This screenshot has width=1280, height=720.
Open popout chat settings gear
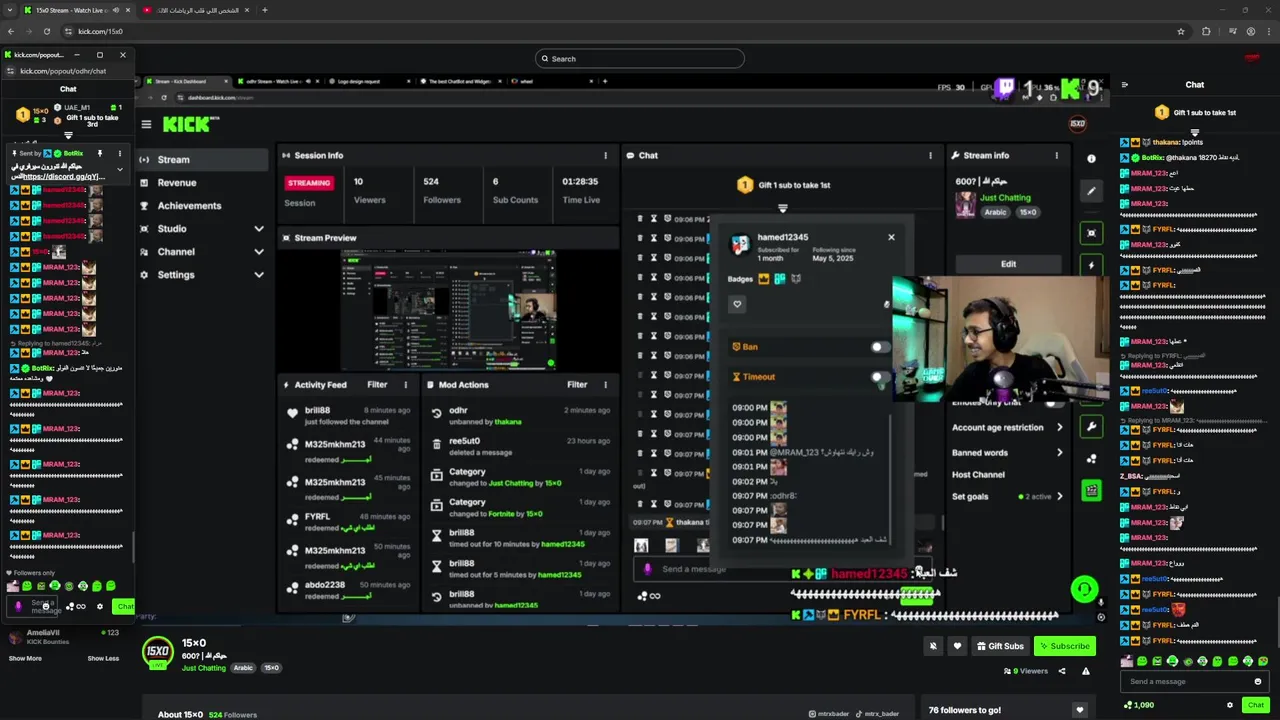point(99,606)
